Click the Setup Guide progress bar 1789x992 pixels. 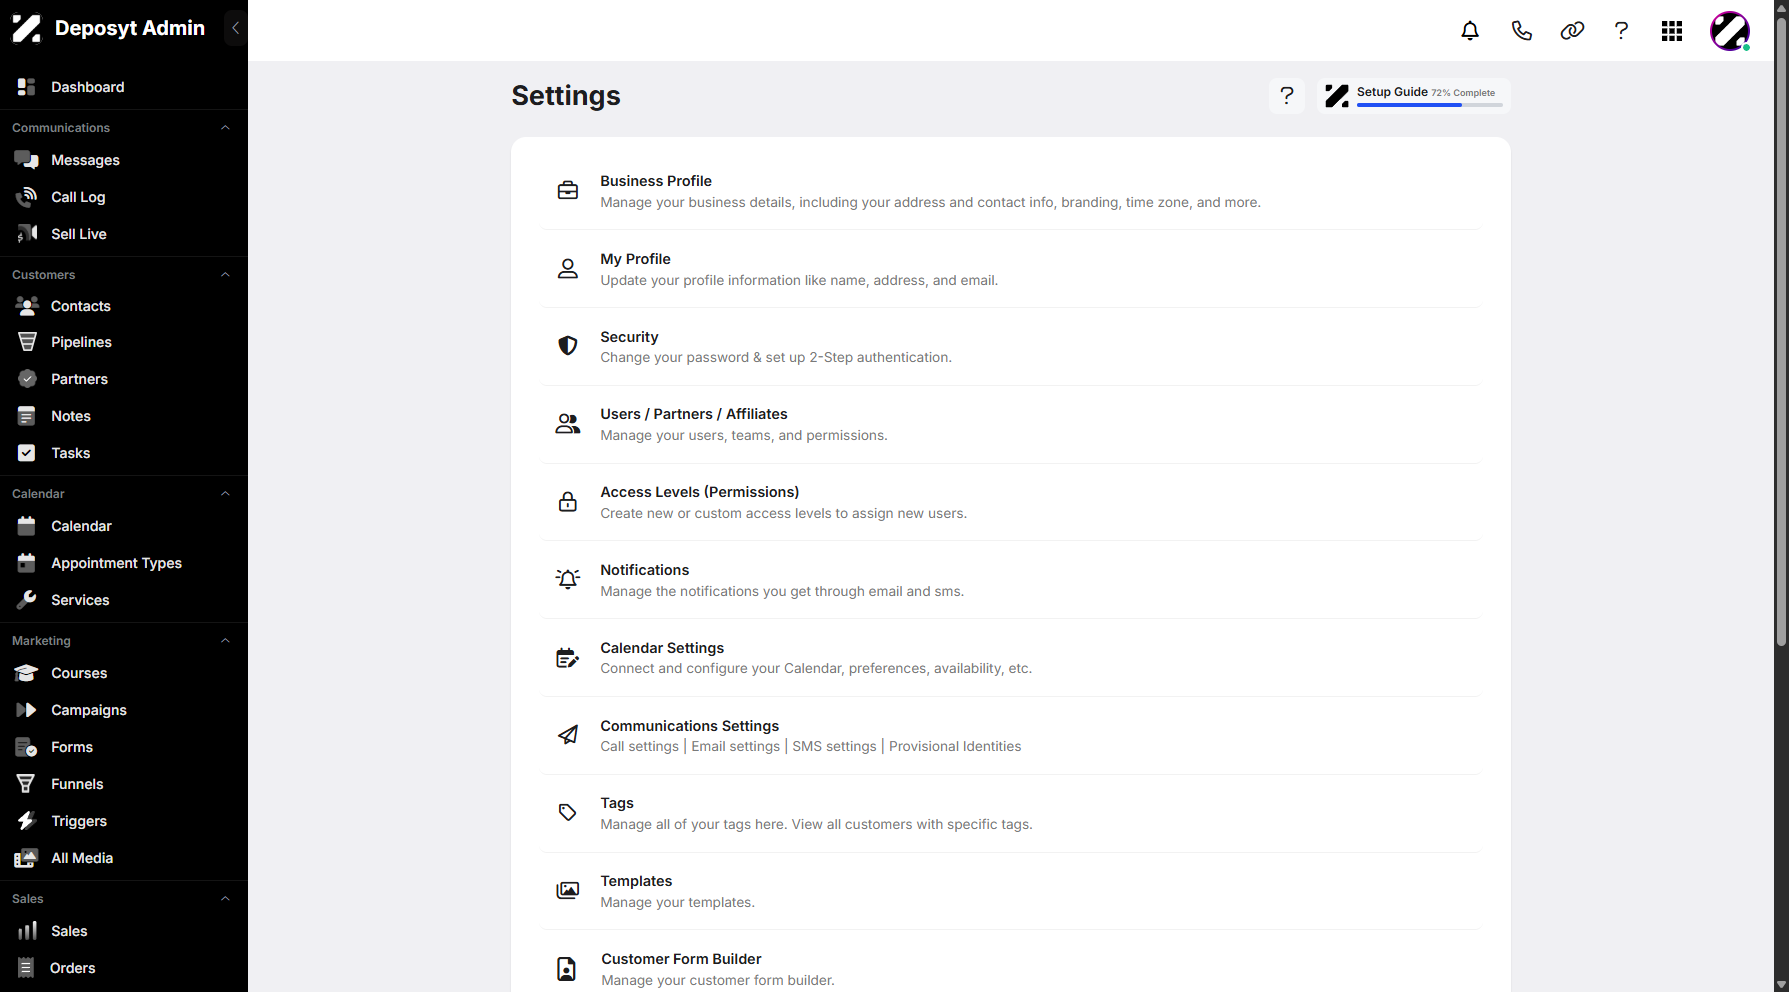pos(1429,105)
